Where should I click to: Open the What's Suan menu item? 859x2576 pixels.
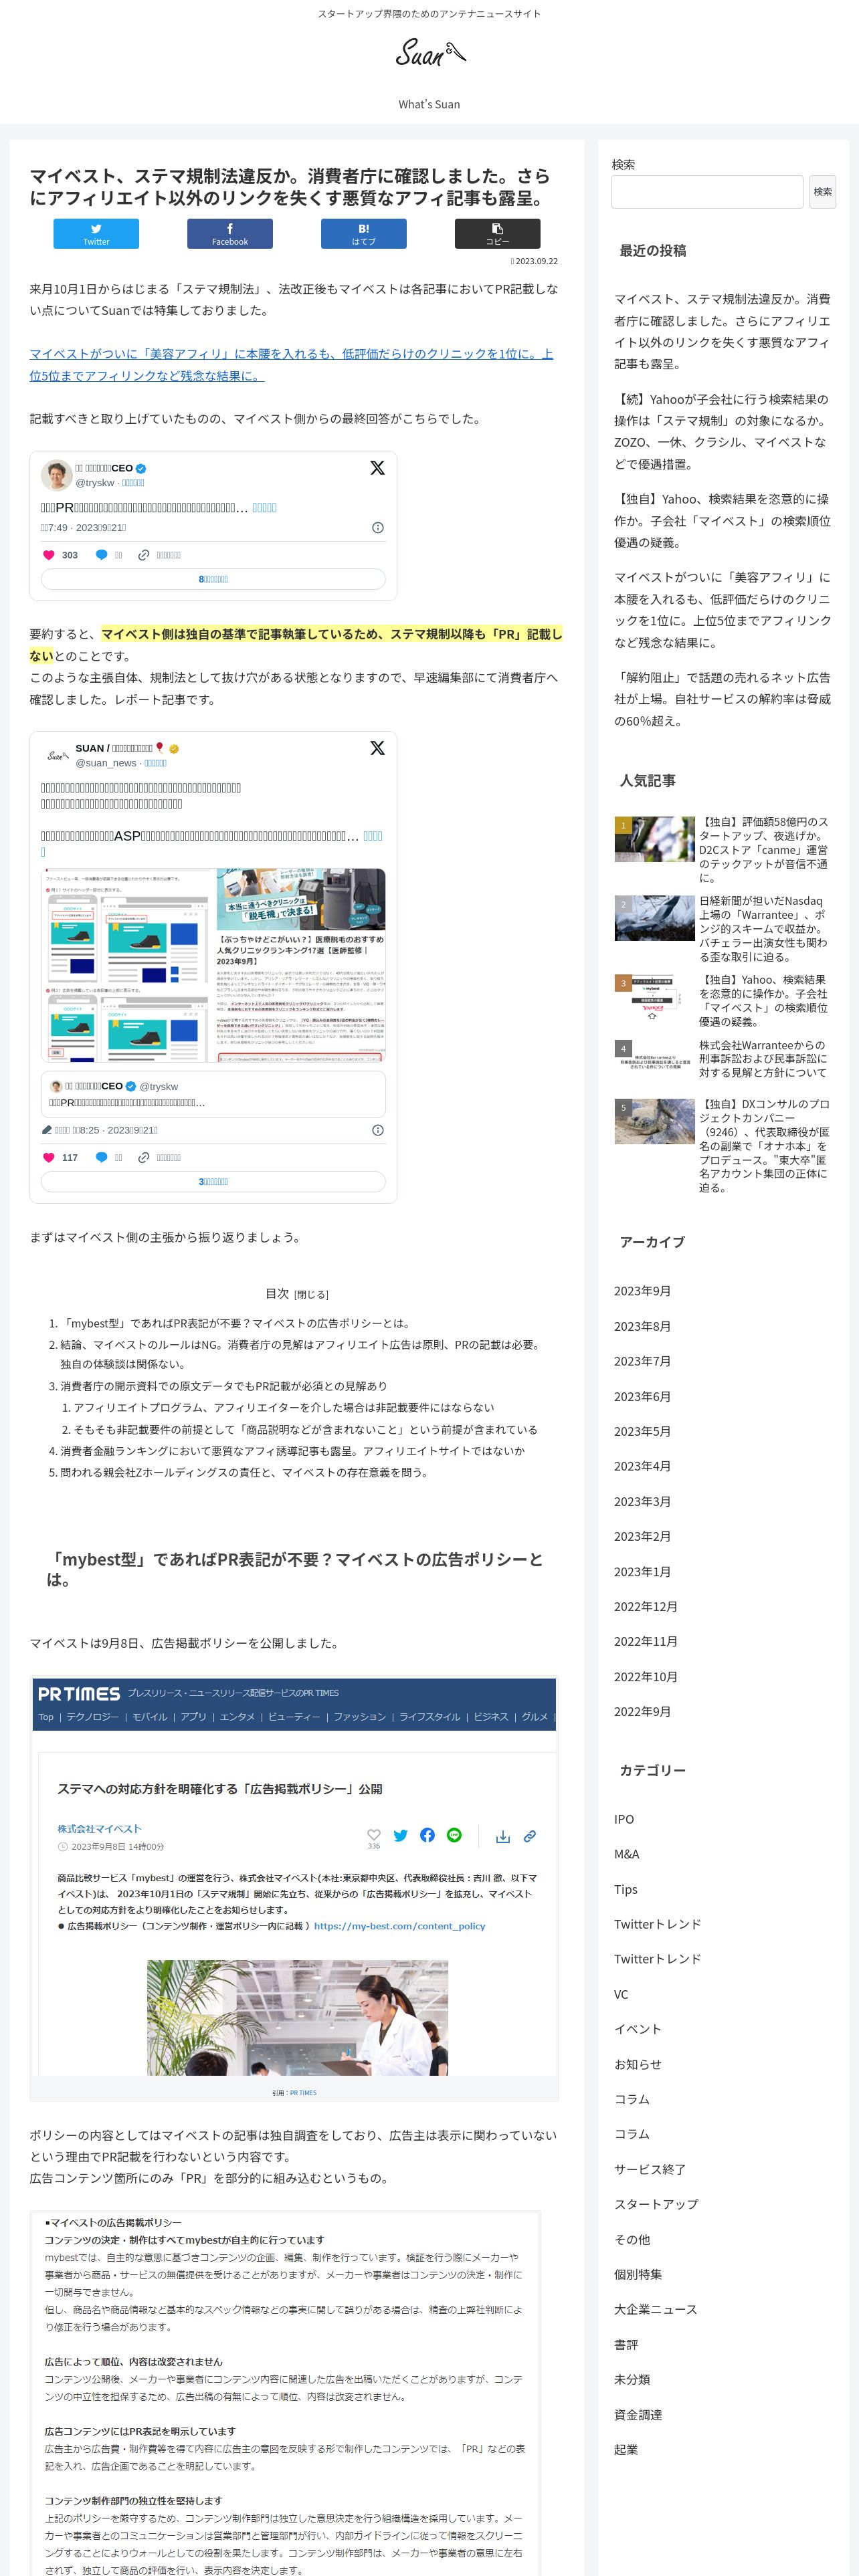point(429,104)
